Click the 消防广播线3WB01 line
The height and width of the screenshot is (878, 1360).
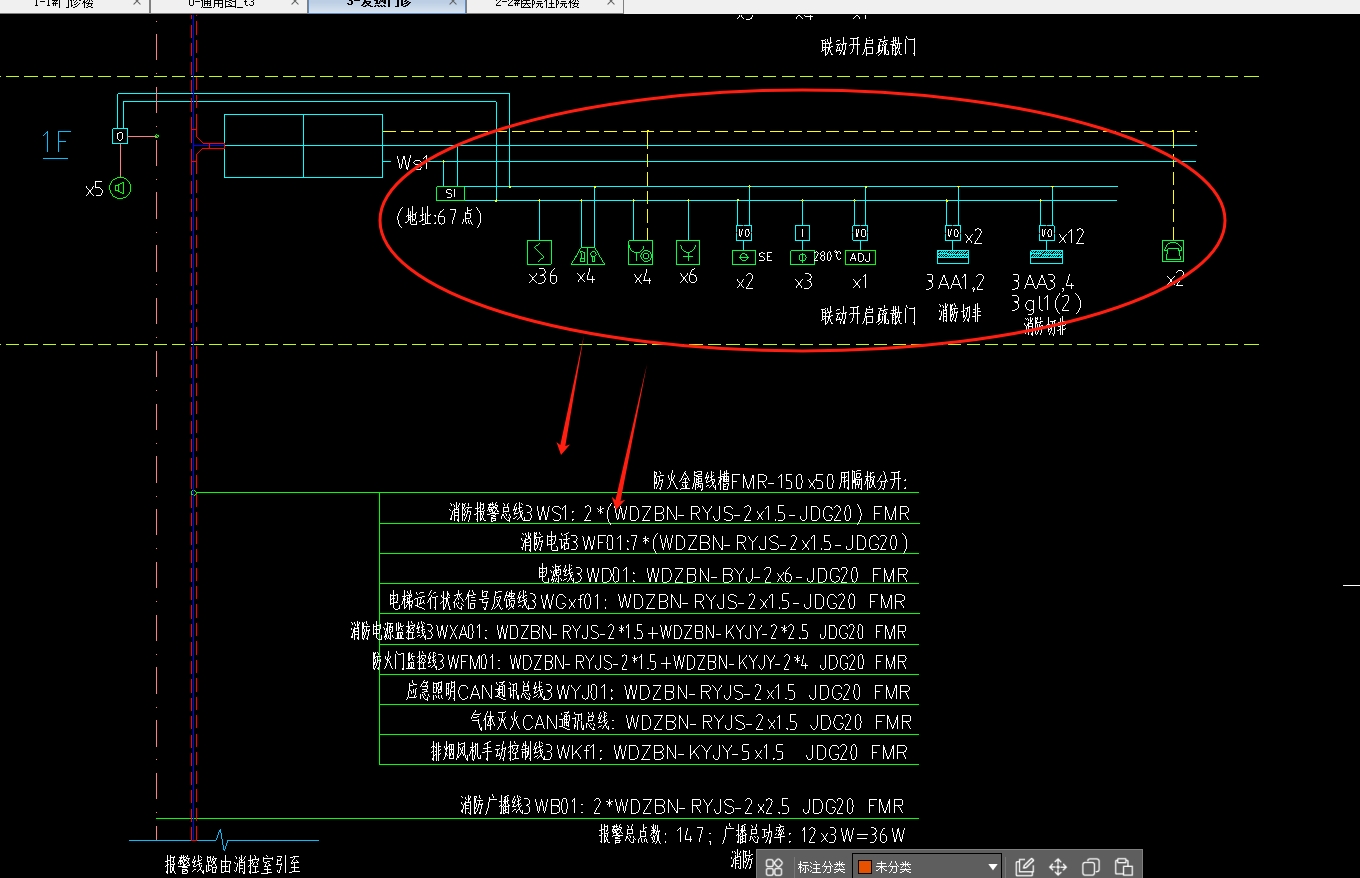(x=682, y=806)
